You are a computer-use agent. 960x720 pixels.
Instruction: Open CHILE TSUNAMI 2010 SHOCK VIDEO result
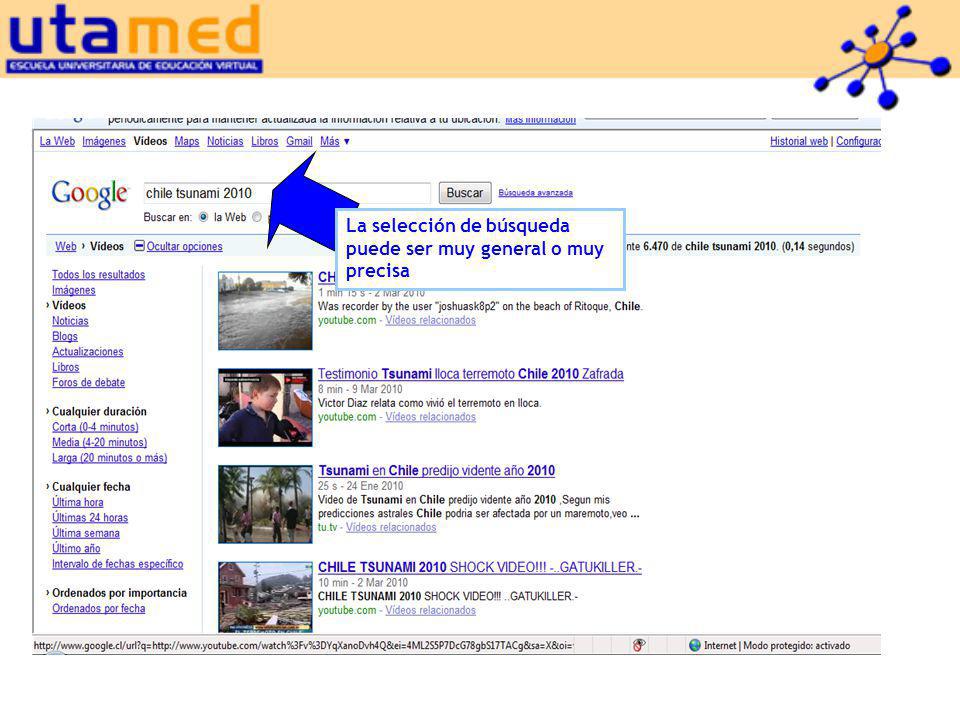click(480, 567)
